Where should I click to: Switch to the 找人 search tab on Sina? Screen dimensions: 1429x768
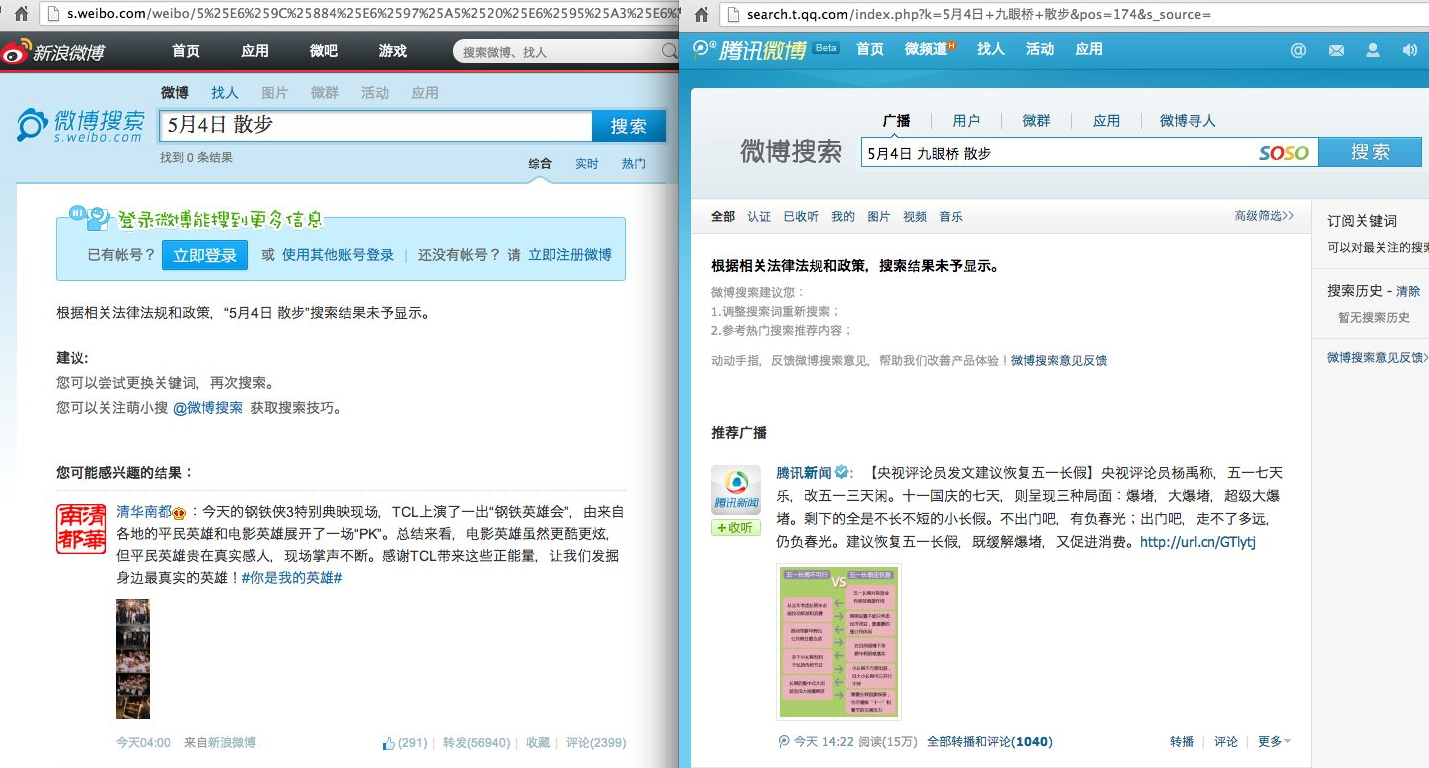coord(225,93)
